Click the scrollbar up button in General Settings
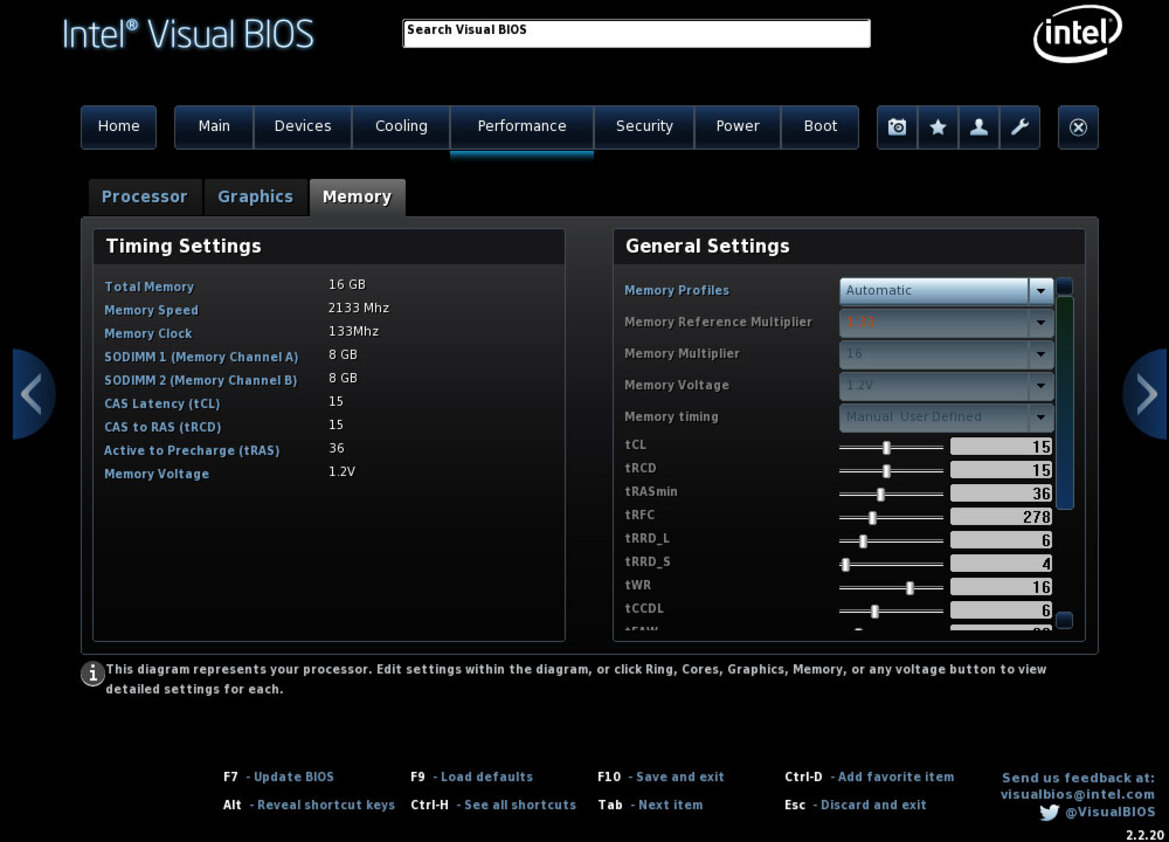 1065,286
